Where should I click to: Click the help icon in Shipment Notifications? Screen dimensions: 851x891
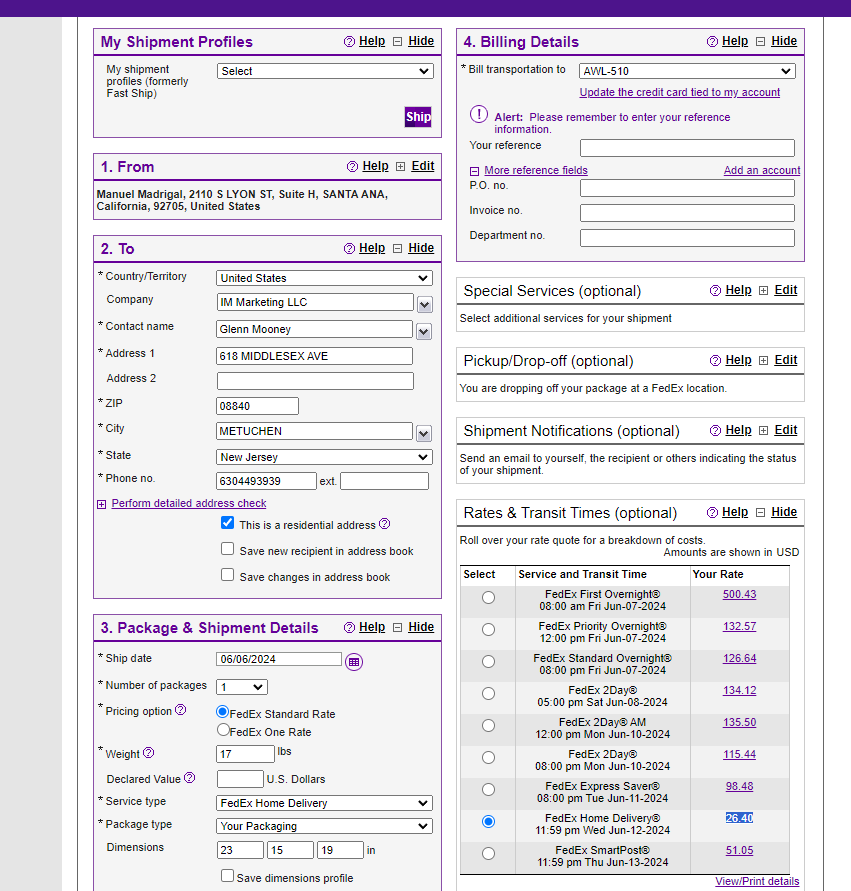pos(716,430)
